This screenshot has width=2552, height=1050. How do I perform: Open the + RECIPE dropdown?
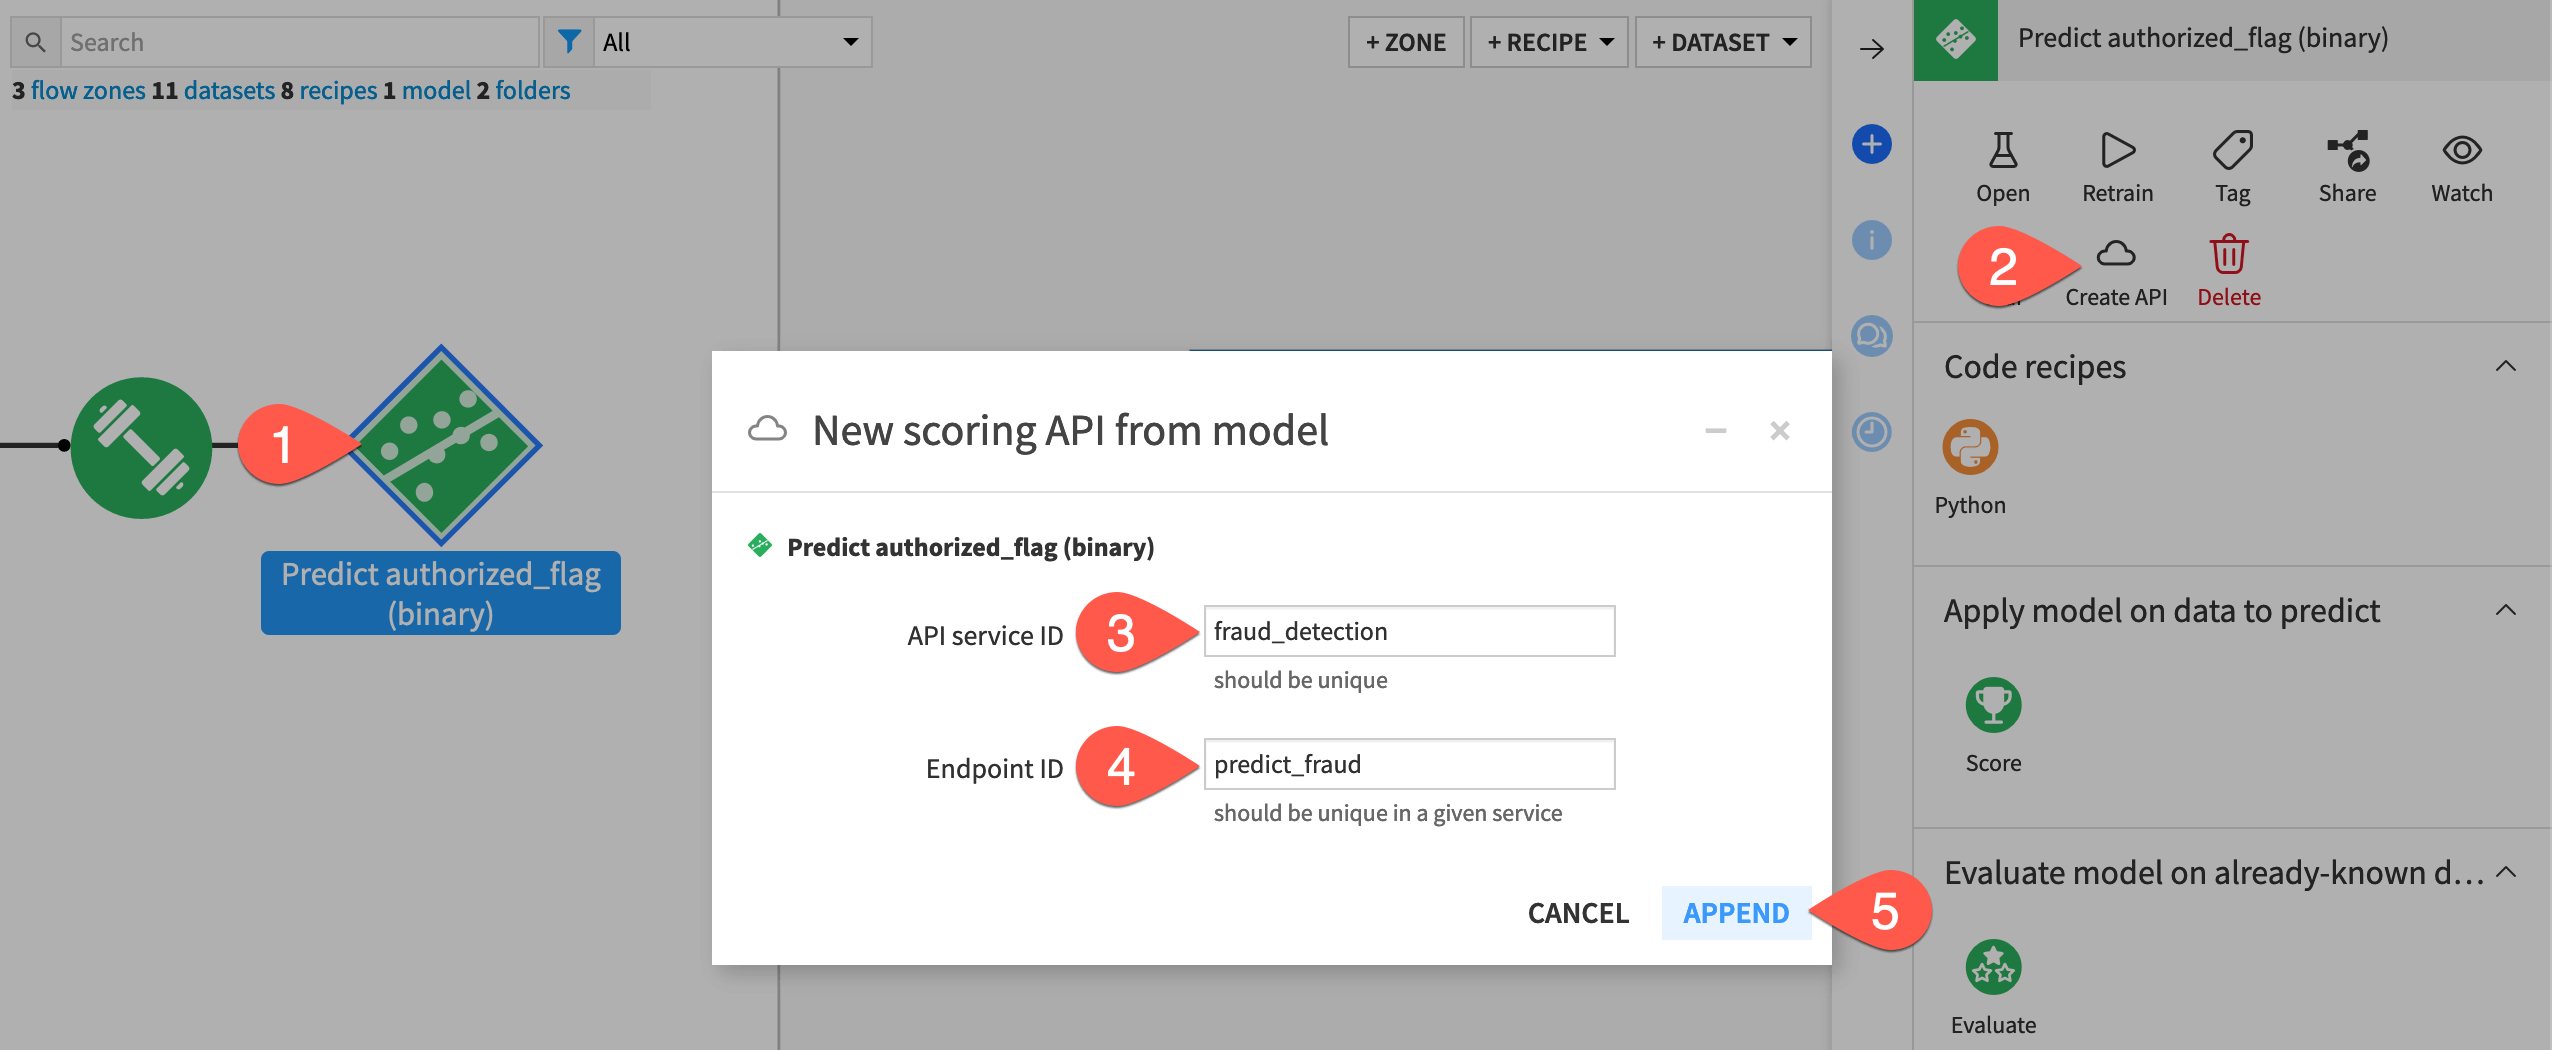click(x=1548, y=41)
